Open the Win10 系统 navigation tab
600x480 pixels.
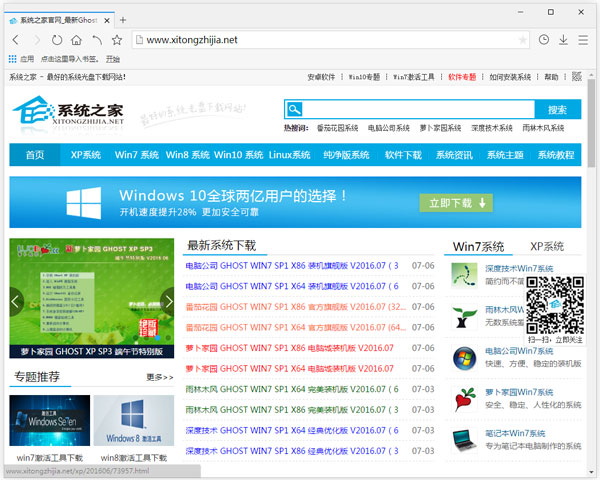tap(238, 155)
